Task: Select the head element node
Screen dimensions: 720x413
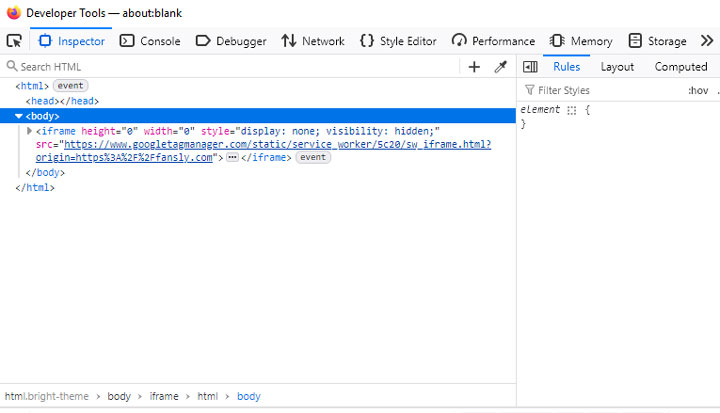Action: click(62, 101)
